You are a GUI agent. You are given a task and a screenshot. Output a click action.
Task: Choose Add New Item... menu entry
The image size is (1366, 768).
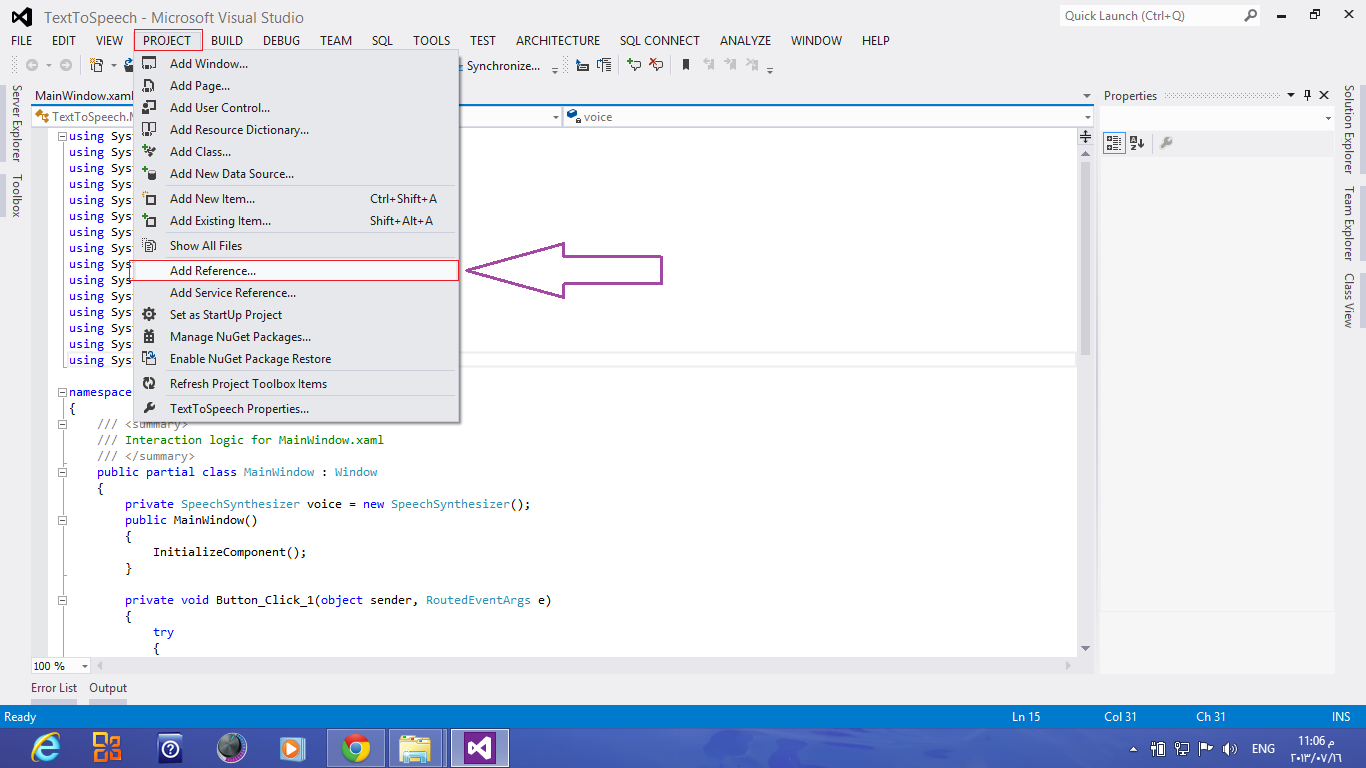pyautogui.click(x=296, y=198)
